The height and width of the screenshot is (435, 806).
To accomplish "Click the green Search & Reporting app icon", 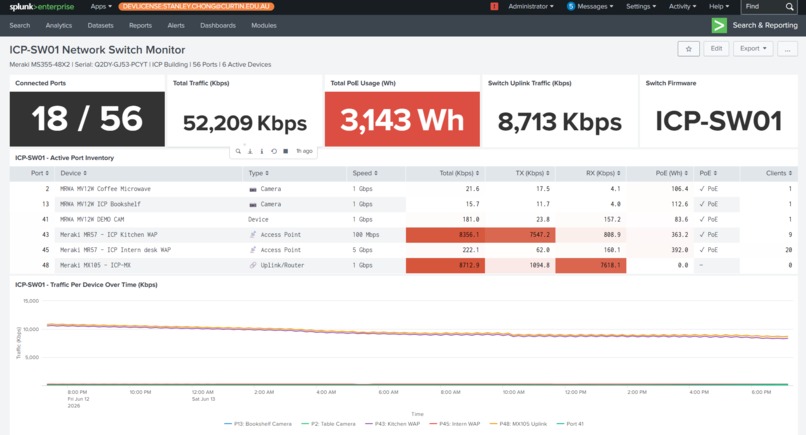I will click(719, 25).
